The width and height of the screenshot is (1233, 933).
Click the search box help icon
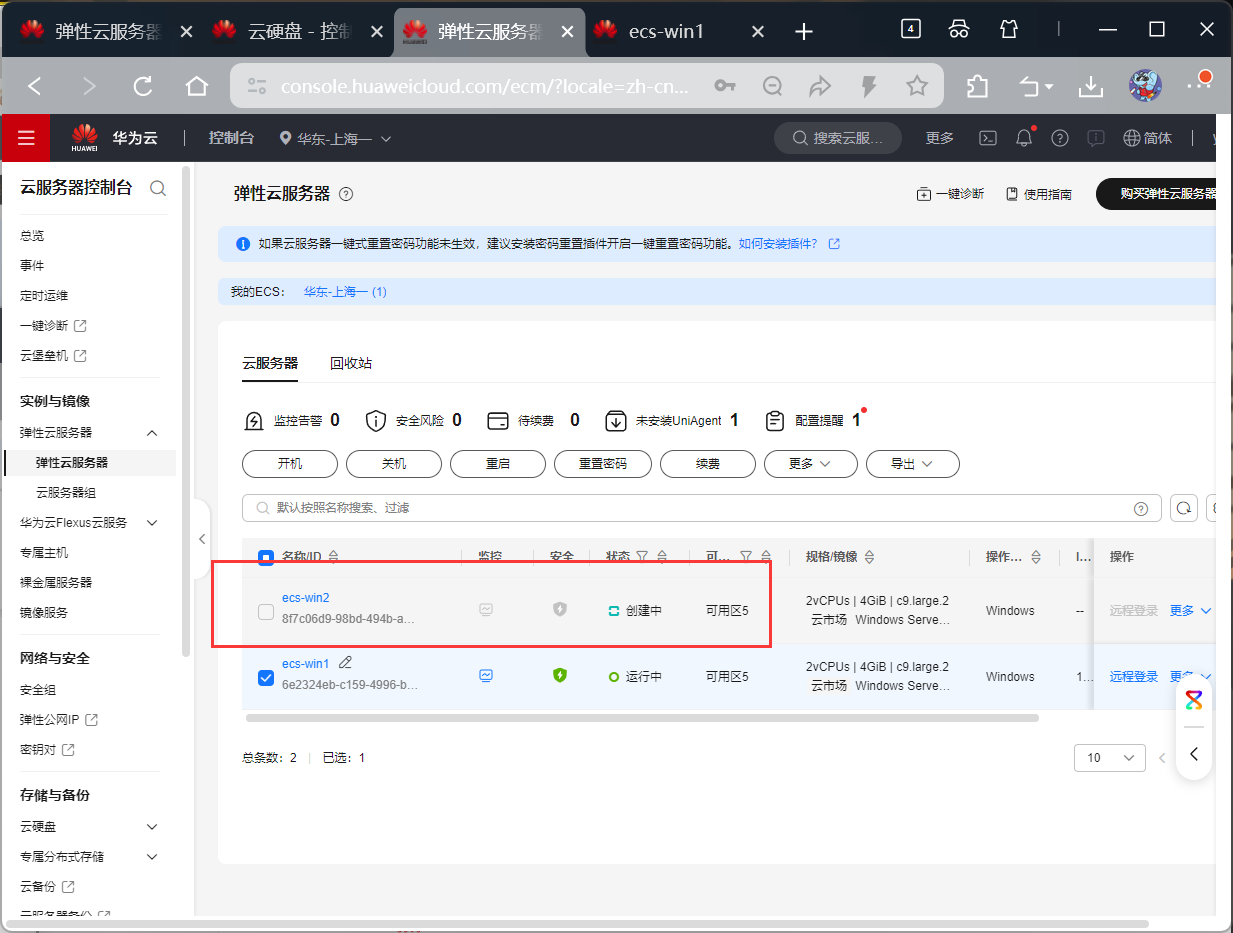pos(1141,508)
